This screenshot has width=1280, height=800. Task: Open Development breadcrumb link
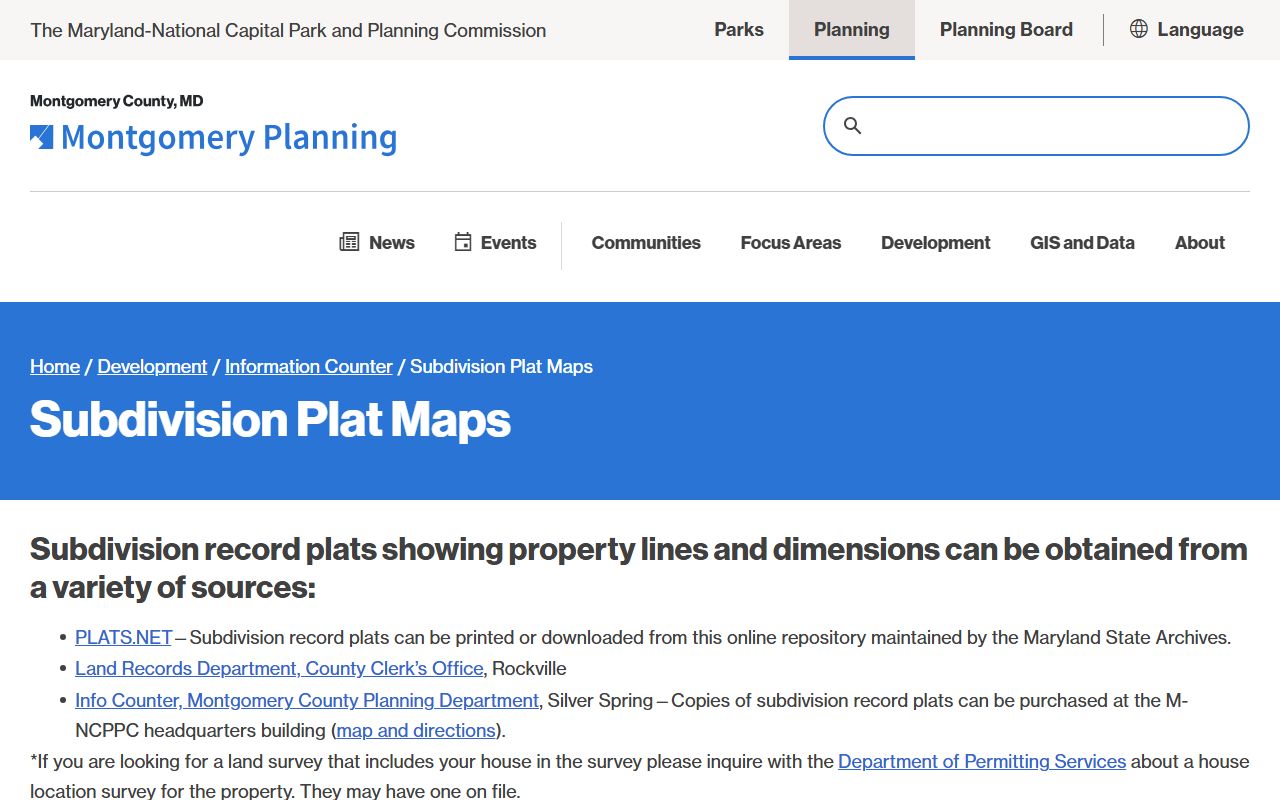[x=152, y=366]
